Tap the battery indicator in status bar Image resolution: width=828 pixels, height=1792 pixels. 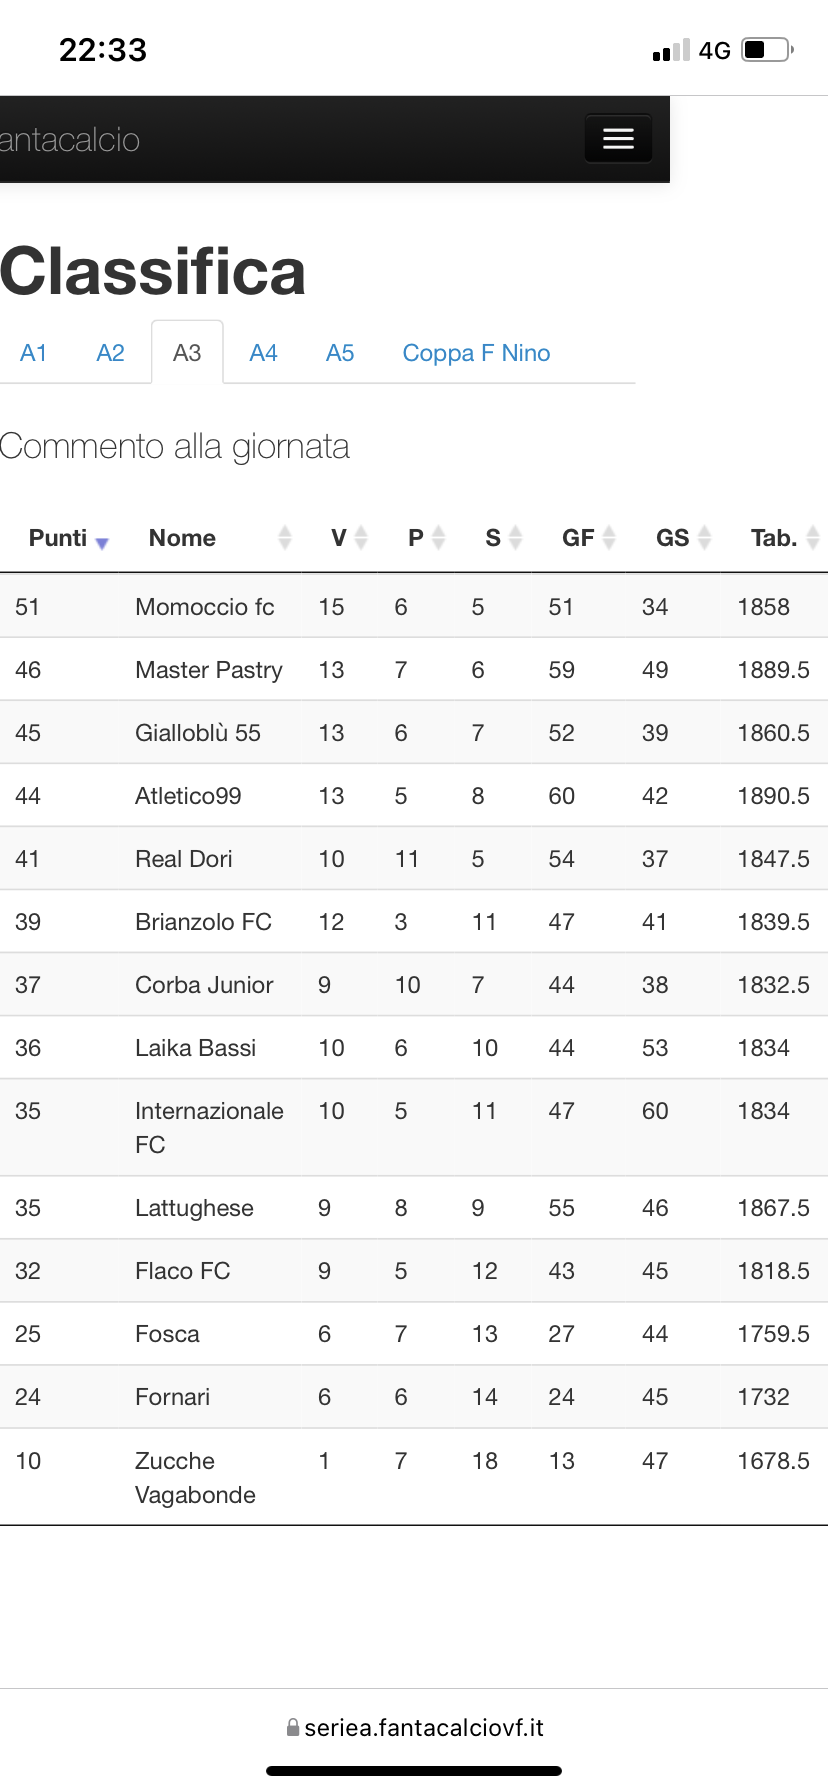tap(768, 49)
